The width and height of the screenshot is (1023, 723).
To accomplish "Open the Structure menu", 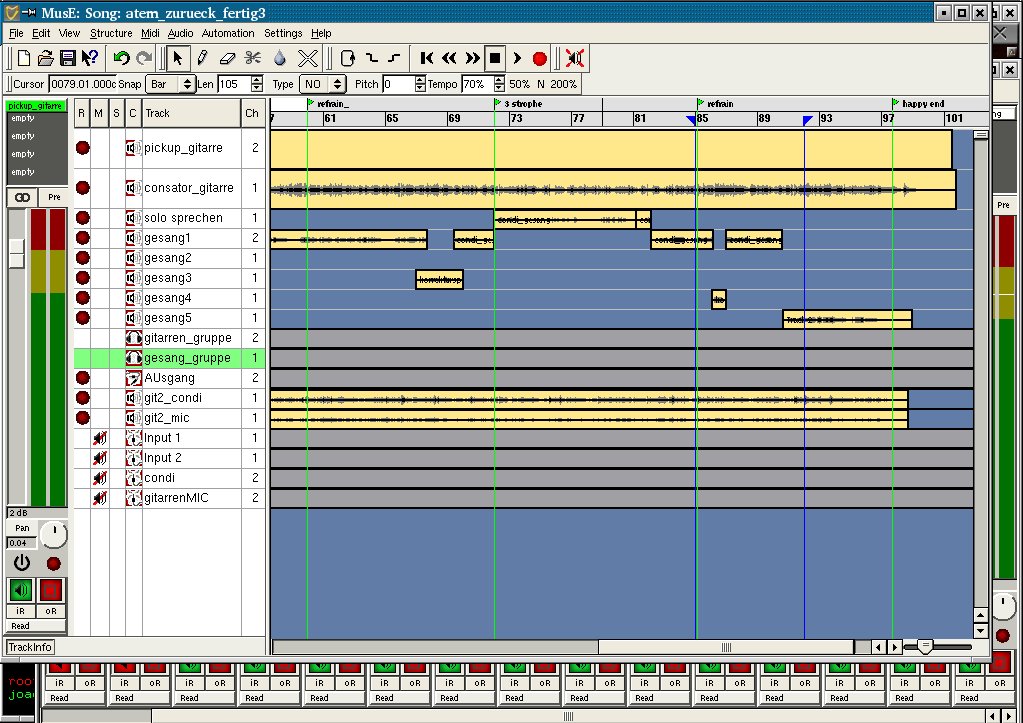I will click(110, 33).
